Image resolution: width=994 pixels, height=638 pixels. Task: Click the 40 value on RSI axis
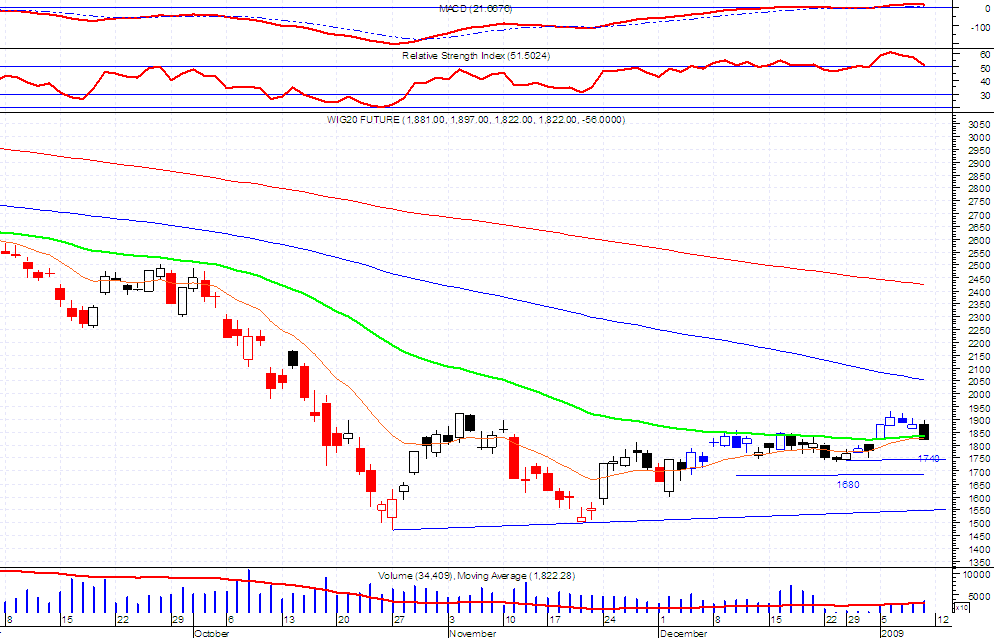click(984, 82)
